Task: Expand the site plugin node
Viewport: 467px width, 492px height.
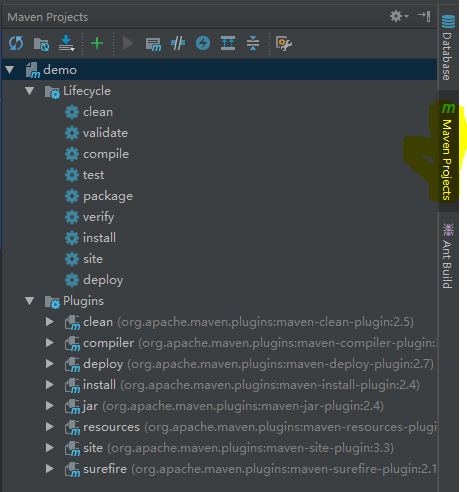Action: tap(50, 448)
